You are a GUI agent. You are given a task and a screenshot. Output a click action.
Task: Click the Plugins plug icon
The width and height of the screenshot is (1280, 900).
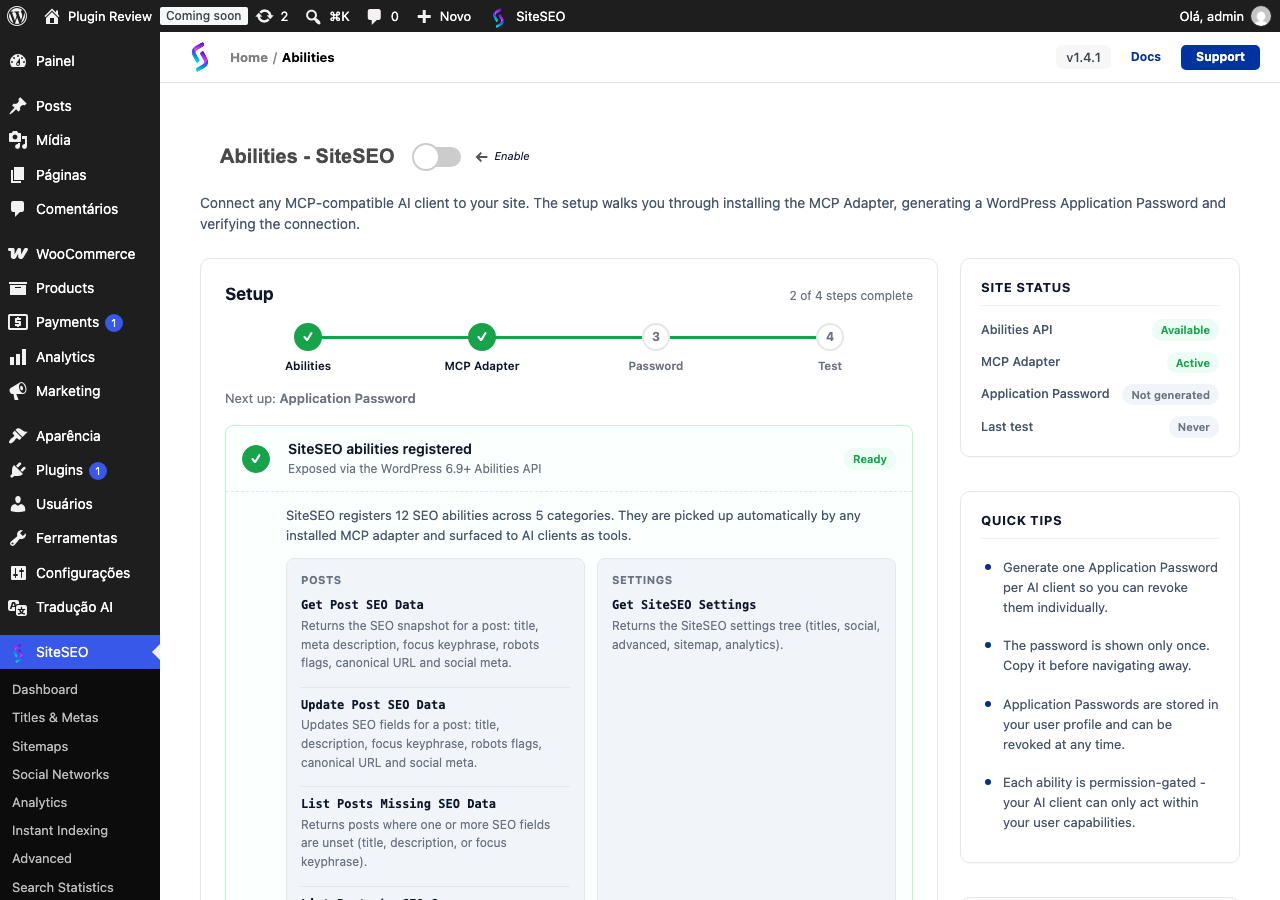(x=18, y=470)
